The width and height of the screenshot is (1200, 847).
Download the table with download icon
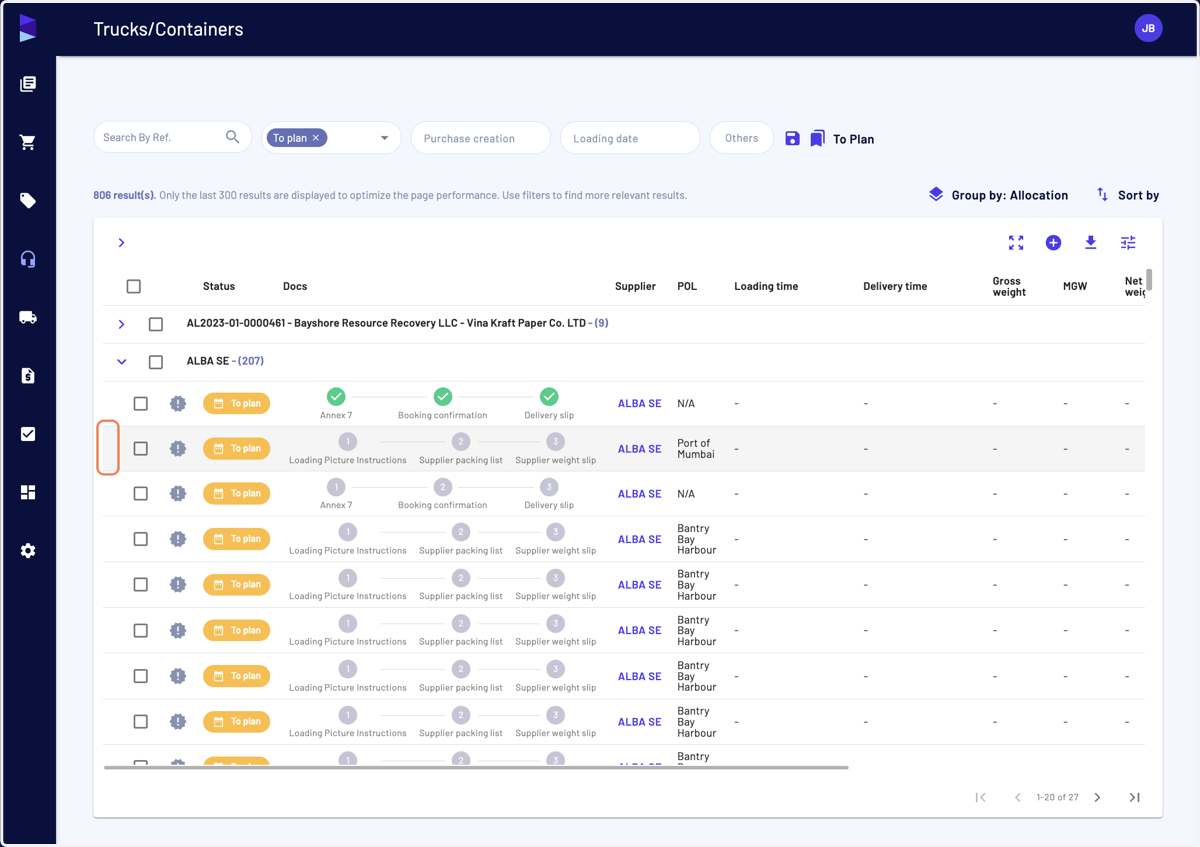pyautogui.click(x=1091, y=243)
